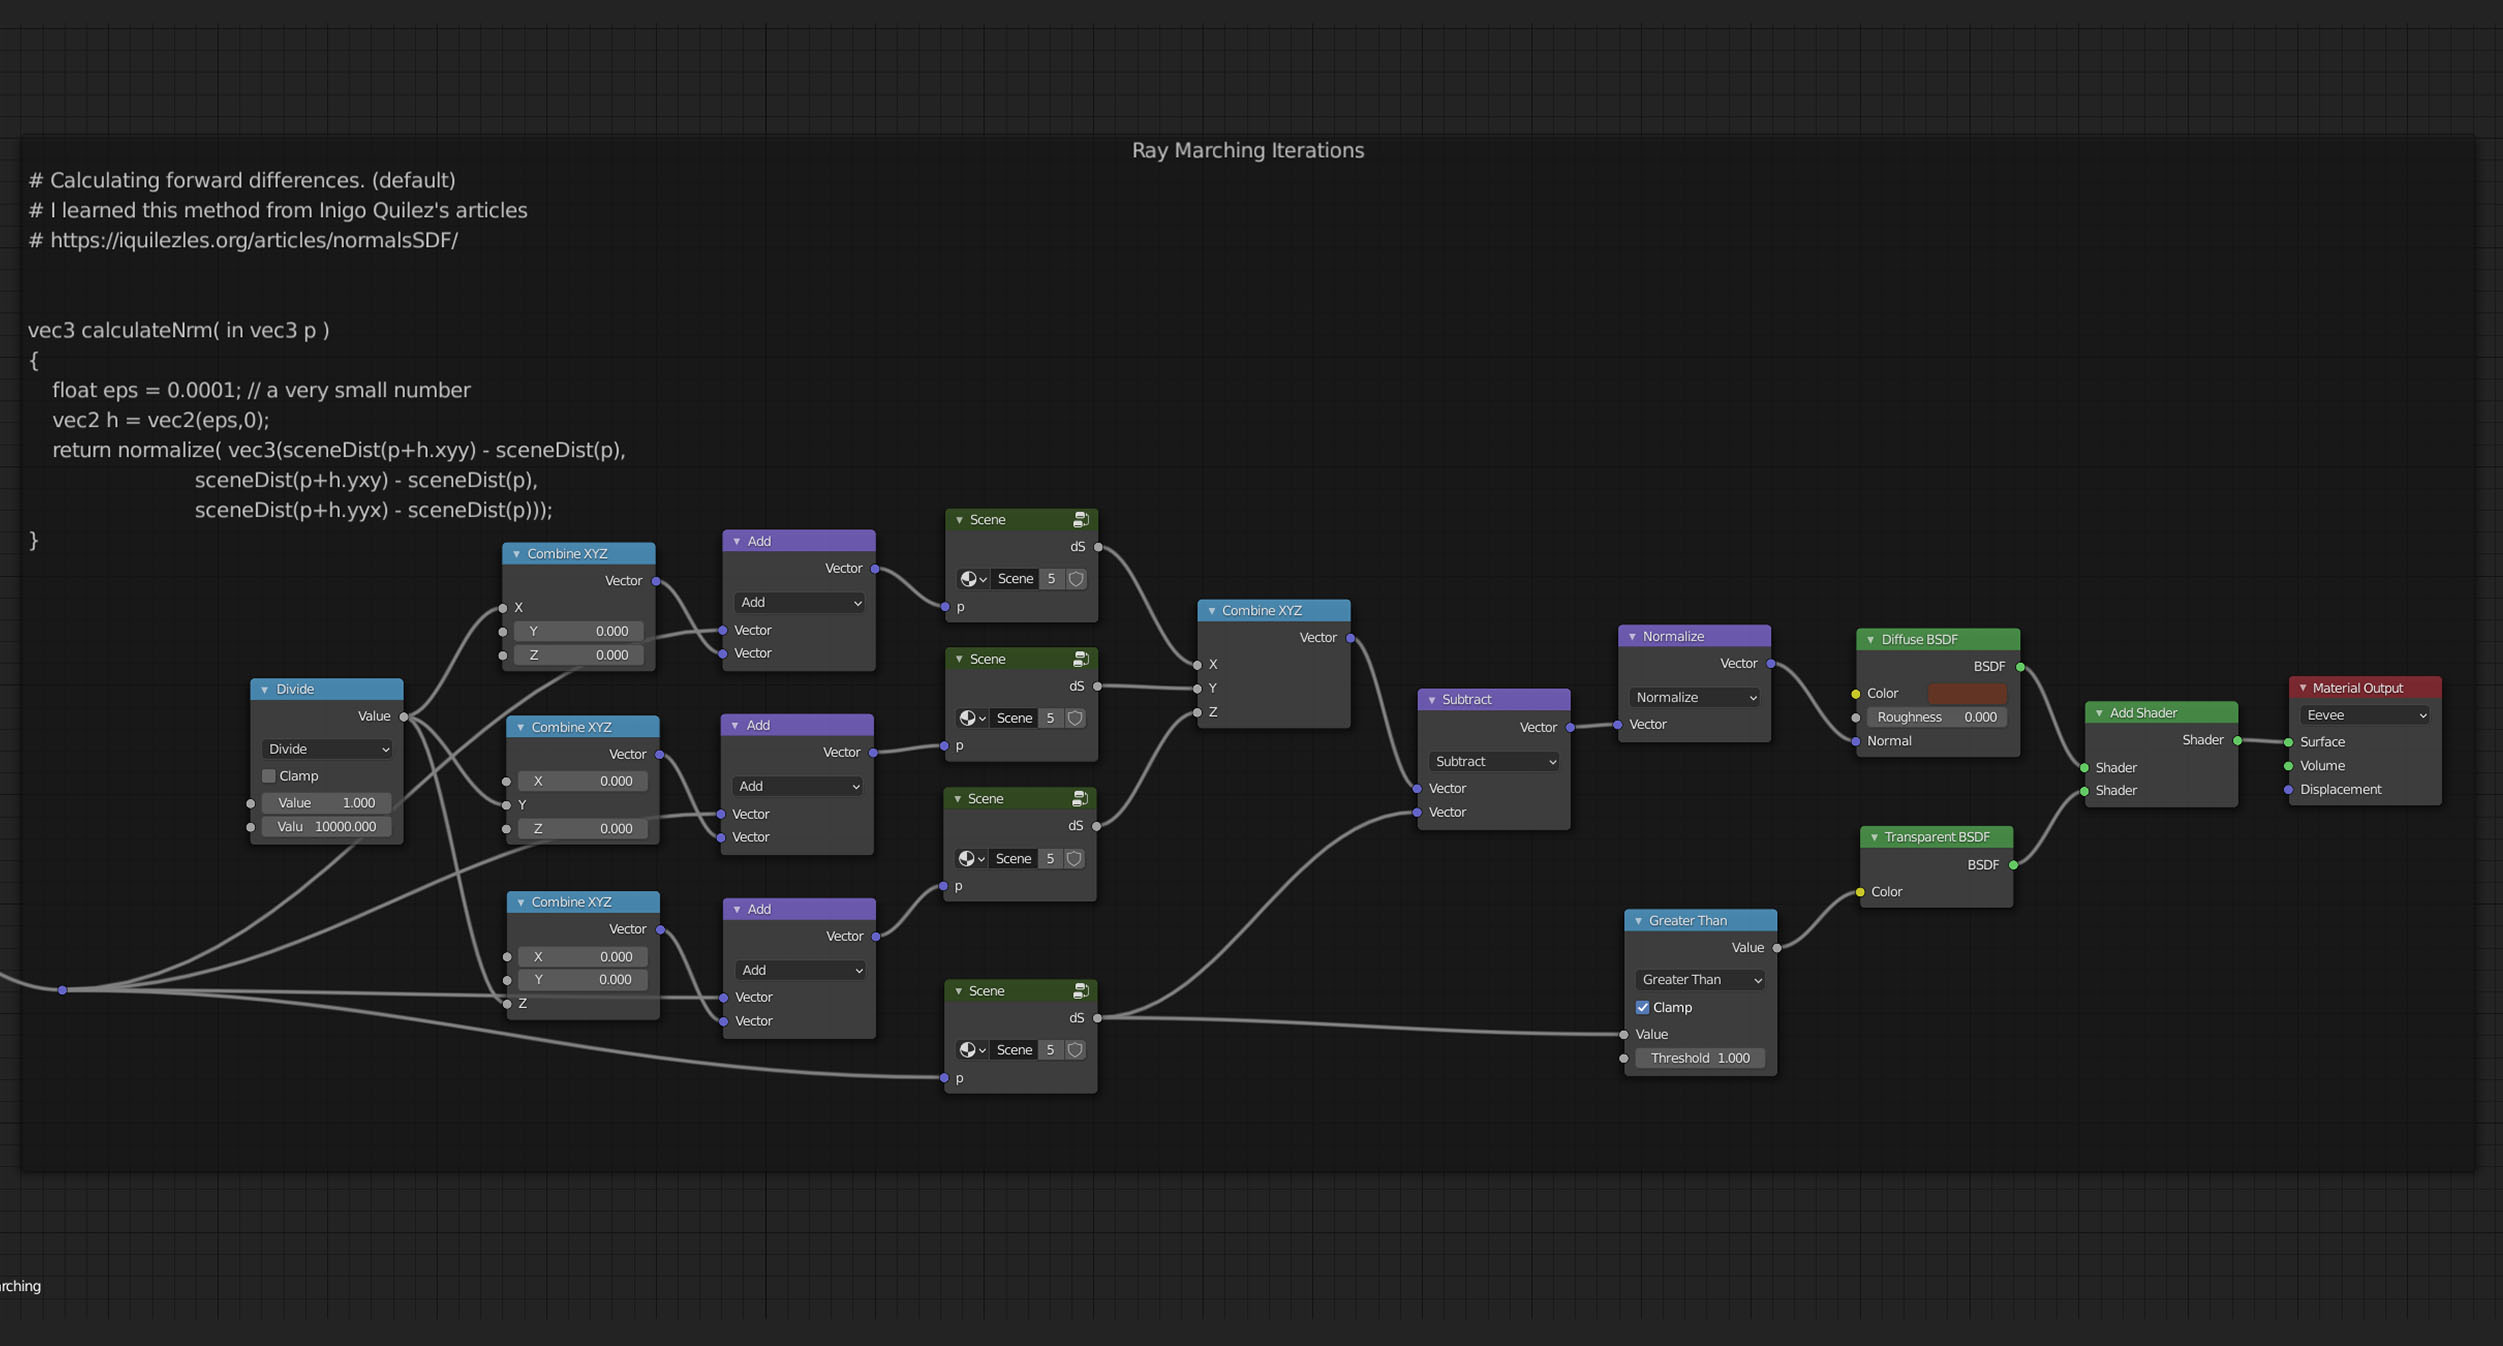This screenshot has width=2503, height=1346.
Task: Click the Color swatch on the Diffuse BSDF node
Action: click(1966, 692)
